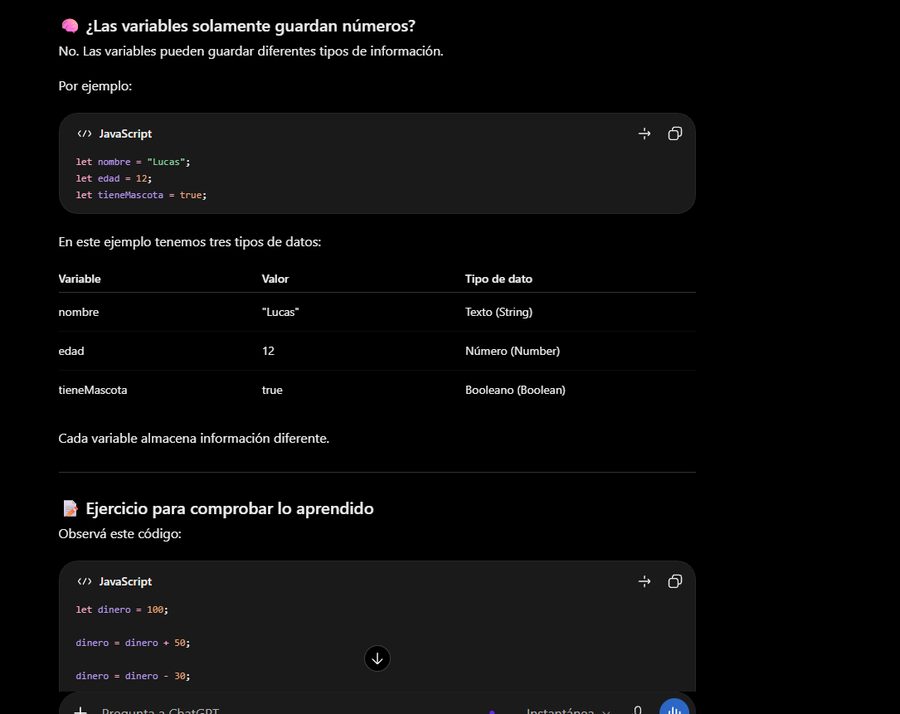Click the dictation microphone icon
Image resolution: width=900 pixels, height=714 pixels.
coord(637,710)
